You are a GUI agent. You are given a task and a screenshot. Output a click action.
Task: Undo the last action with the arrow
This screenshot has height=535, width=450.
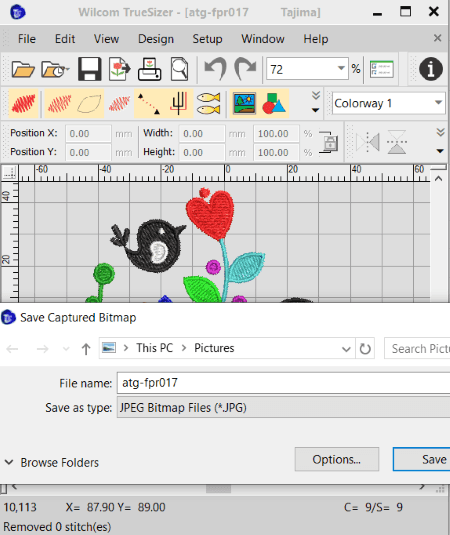[215, 69]
